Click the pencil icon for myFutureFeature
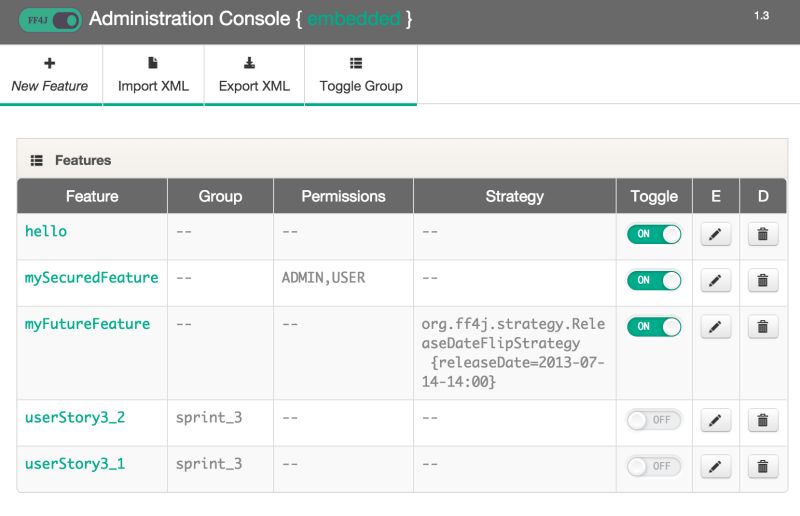 715,327
